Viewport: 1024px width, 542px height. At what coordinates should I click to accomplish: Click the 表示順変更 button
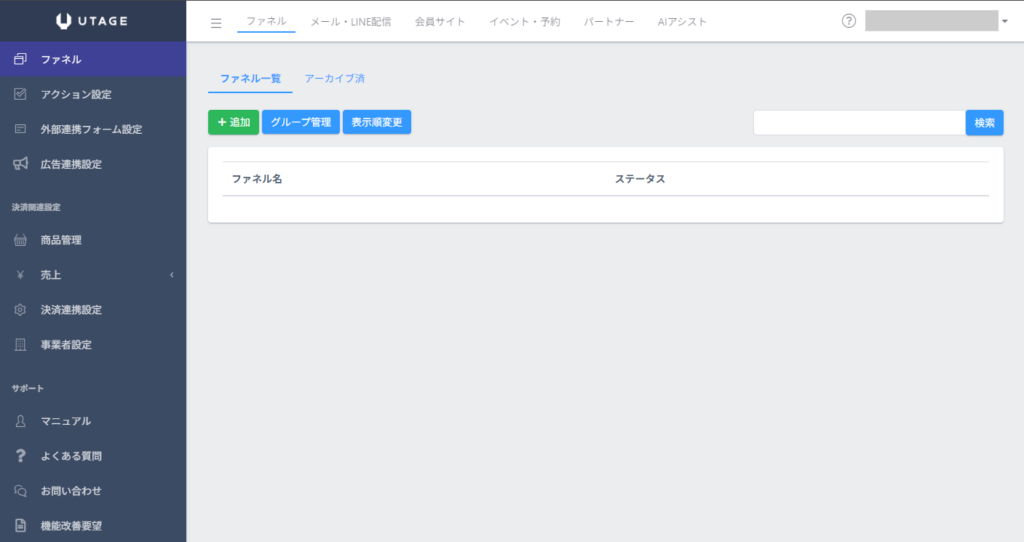click(x=377, y=122)
